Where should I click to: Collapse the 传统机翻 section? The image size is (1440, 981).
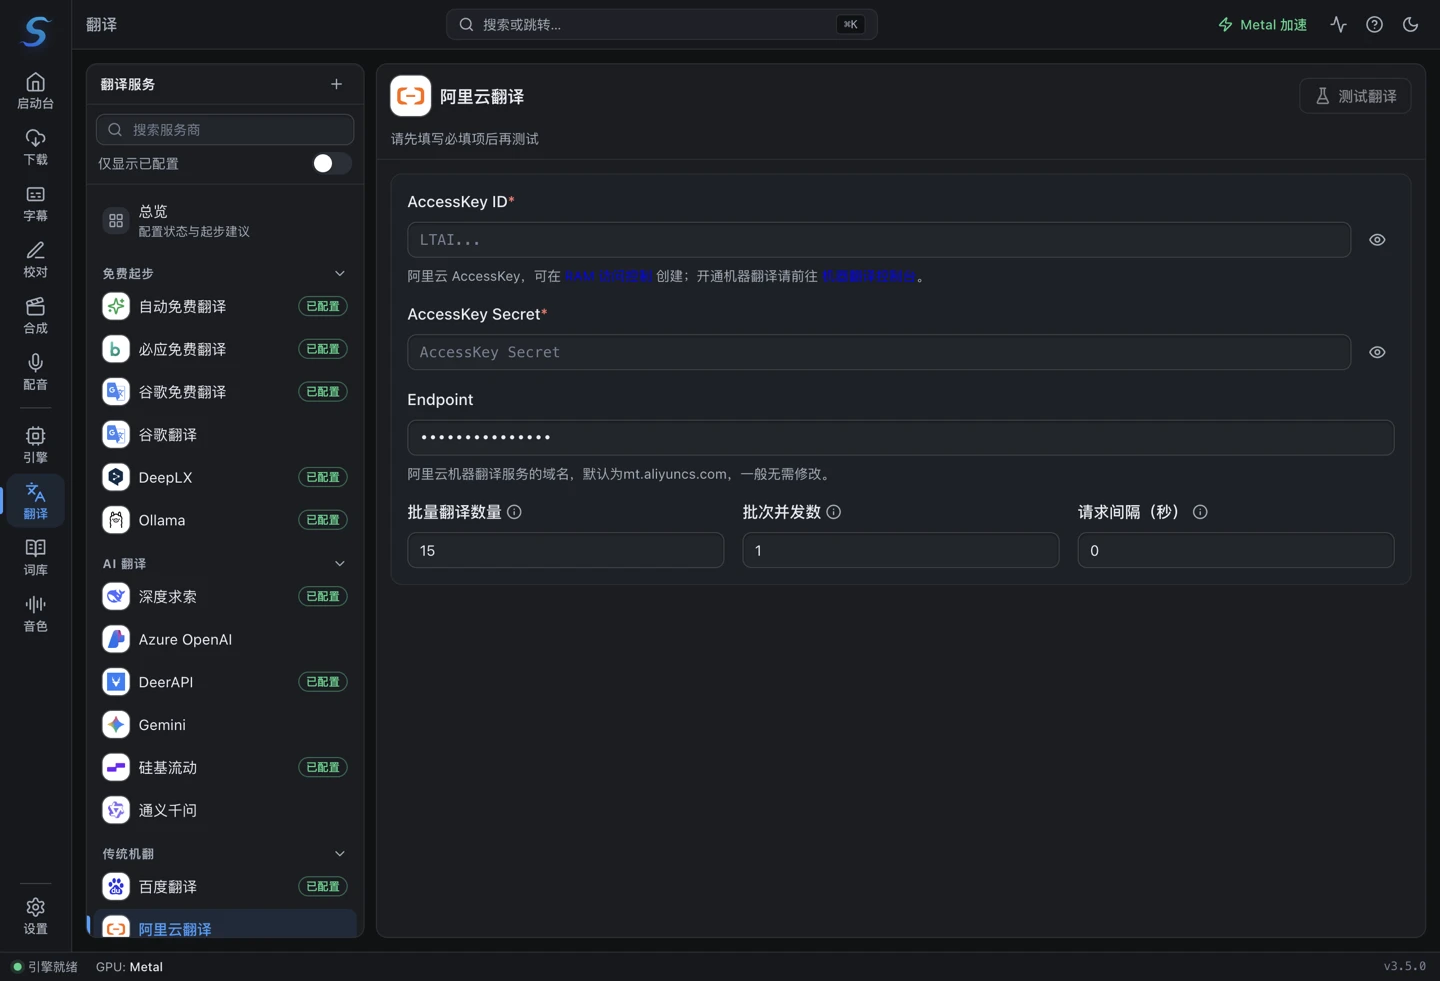340,853
